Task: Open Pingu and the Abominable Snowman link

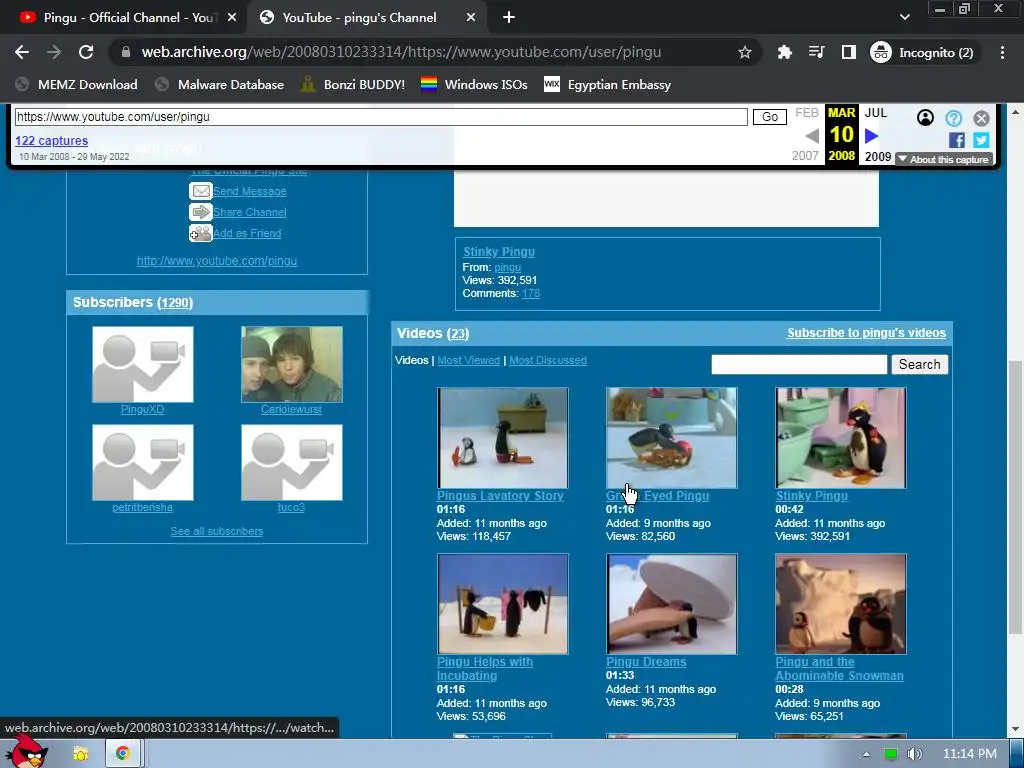Action: 839,669
